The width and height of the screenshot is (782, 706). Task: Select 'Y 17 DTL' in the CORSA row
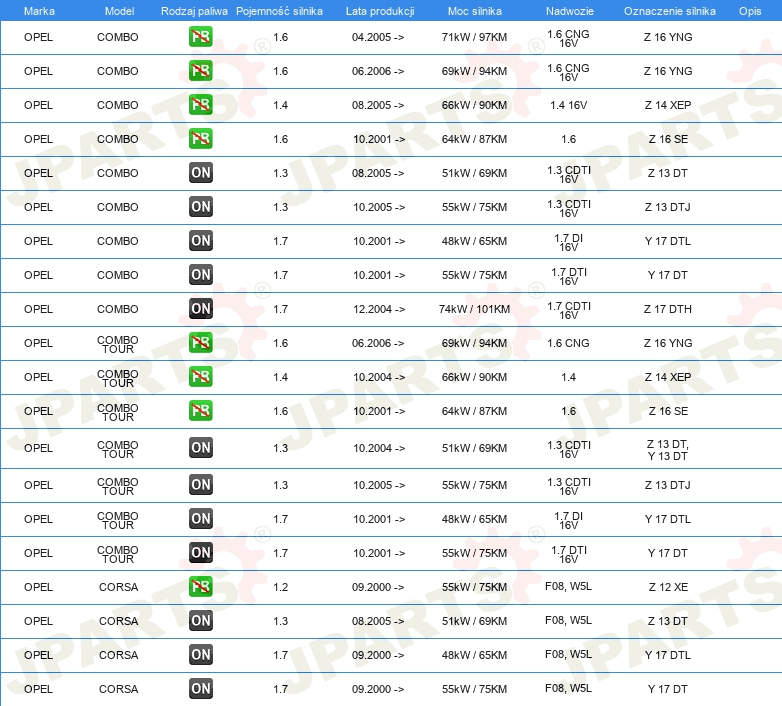tap(668, 655)
